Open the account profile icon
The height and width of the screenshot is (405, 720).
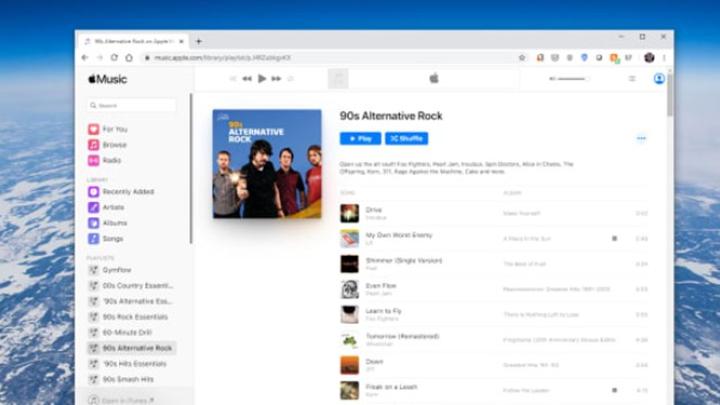coord(659,79)
